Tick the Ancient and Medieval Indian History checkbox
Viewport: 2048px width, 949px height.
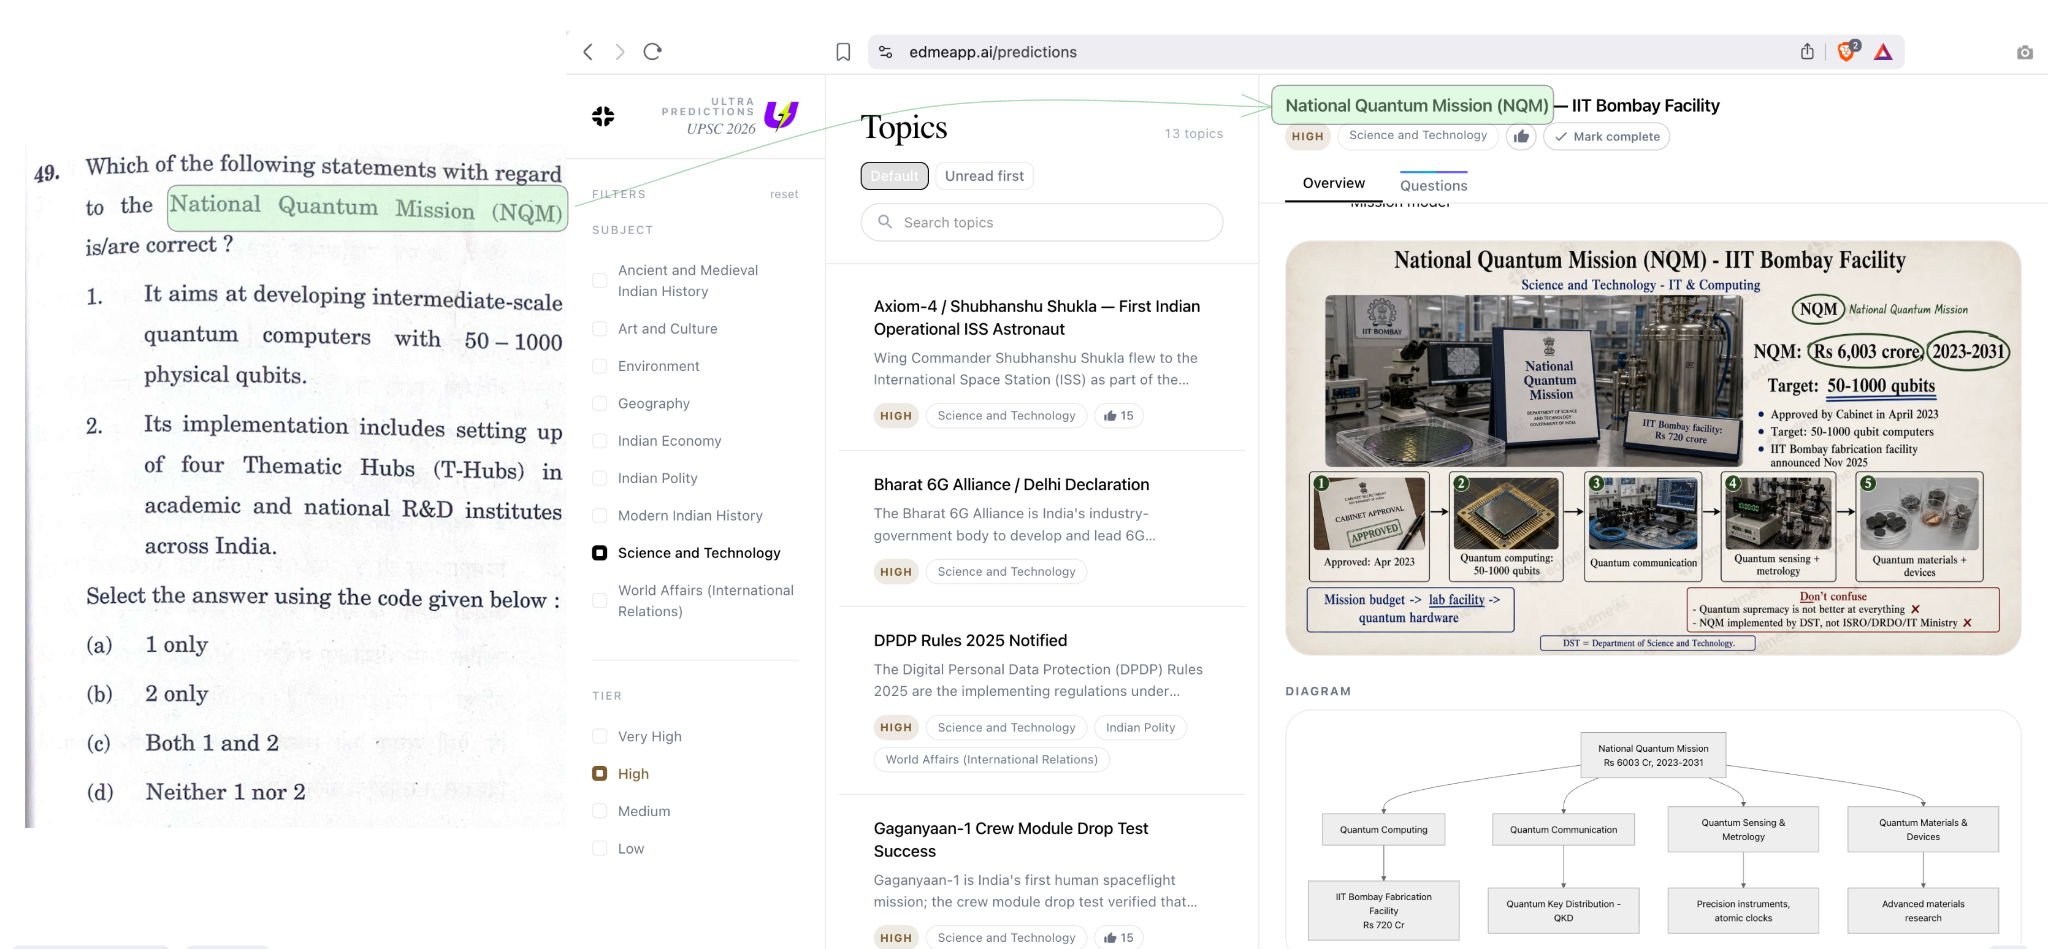[x=600, y=281]
